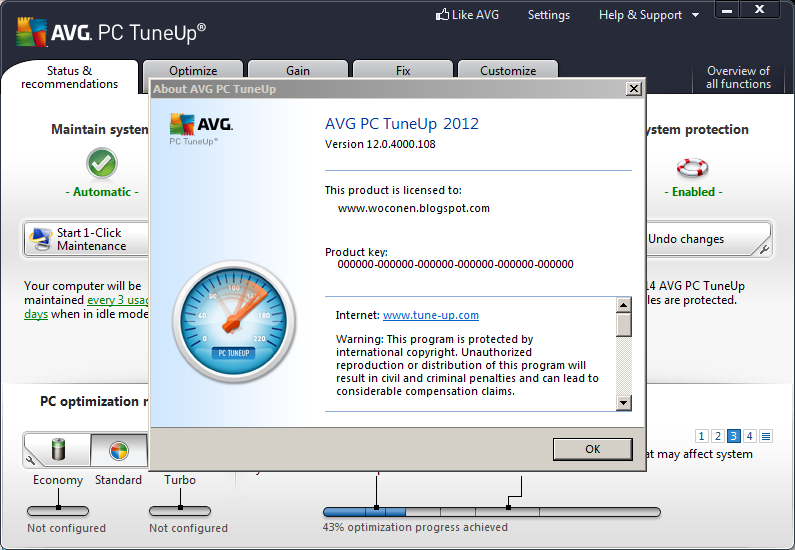
Task: Click the Economy mode label
Action: coord(58,480)
